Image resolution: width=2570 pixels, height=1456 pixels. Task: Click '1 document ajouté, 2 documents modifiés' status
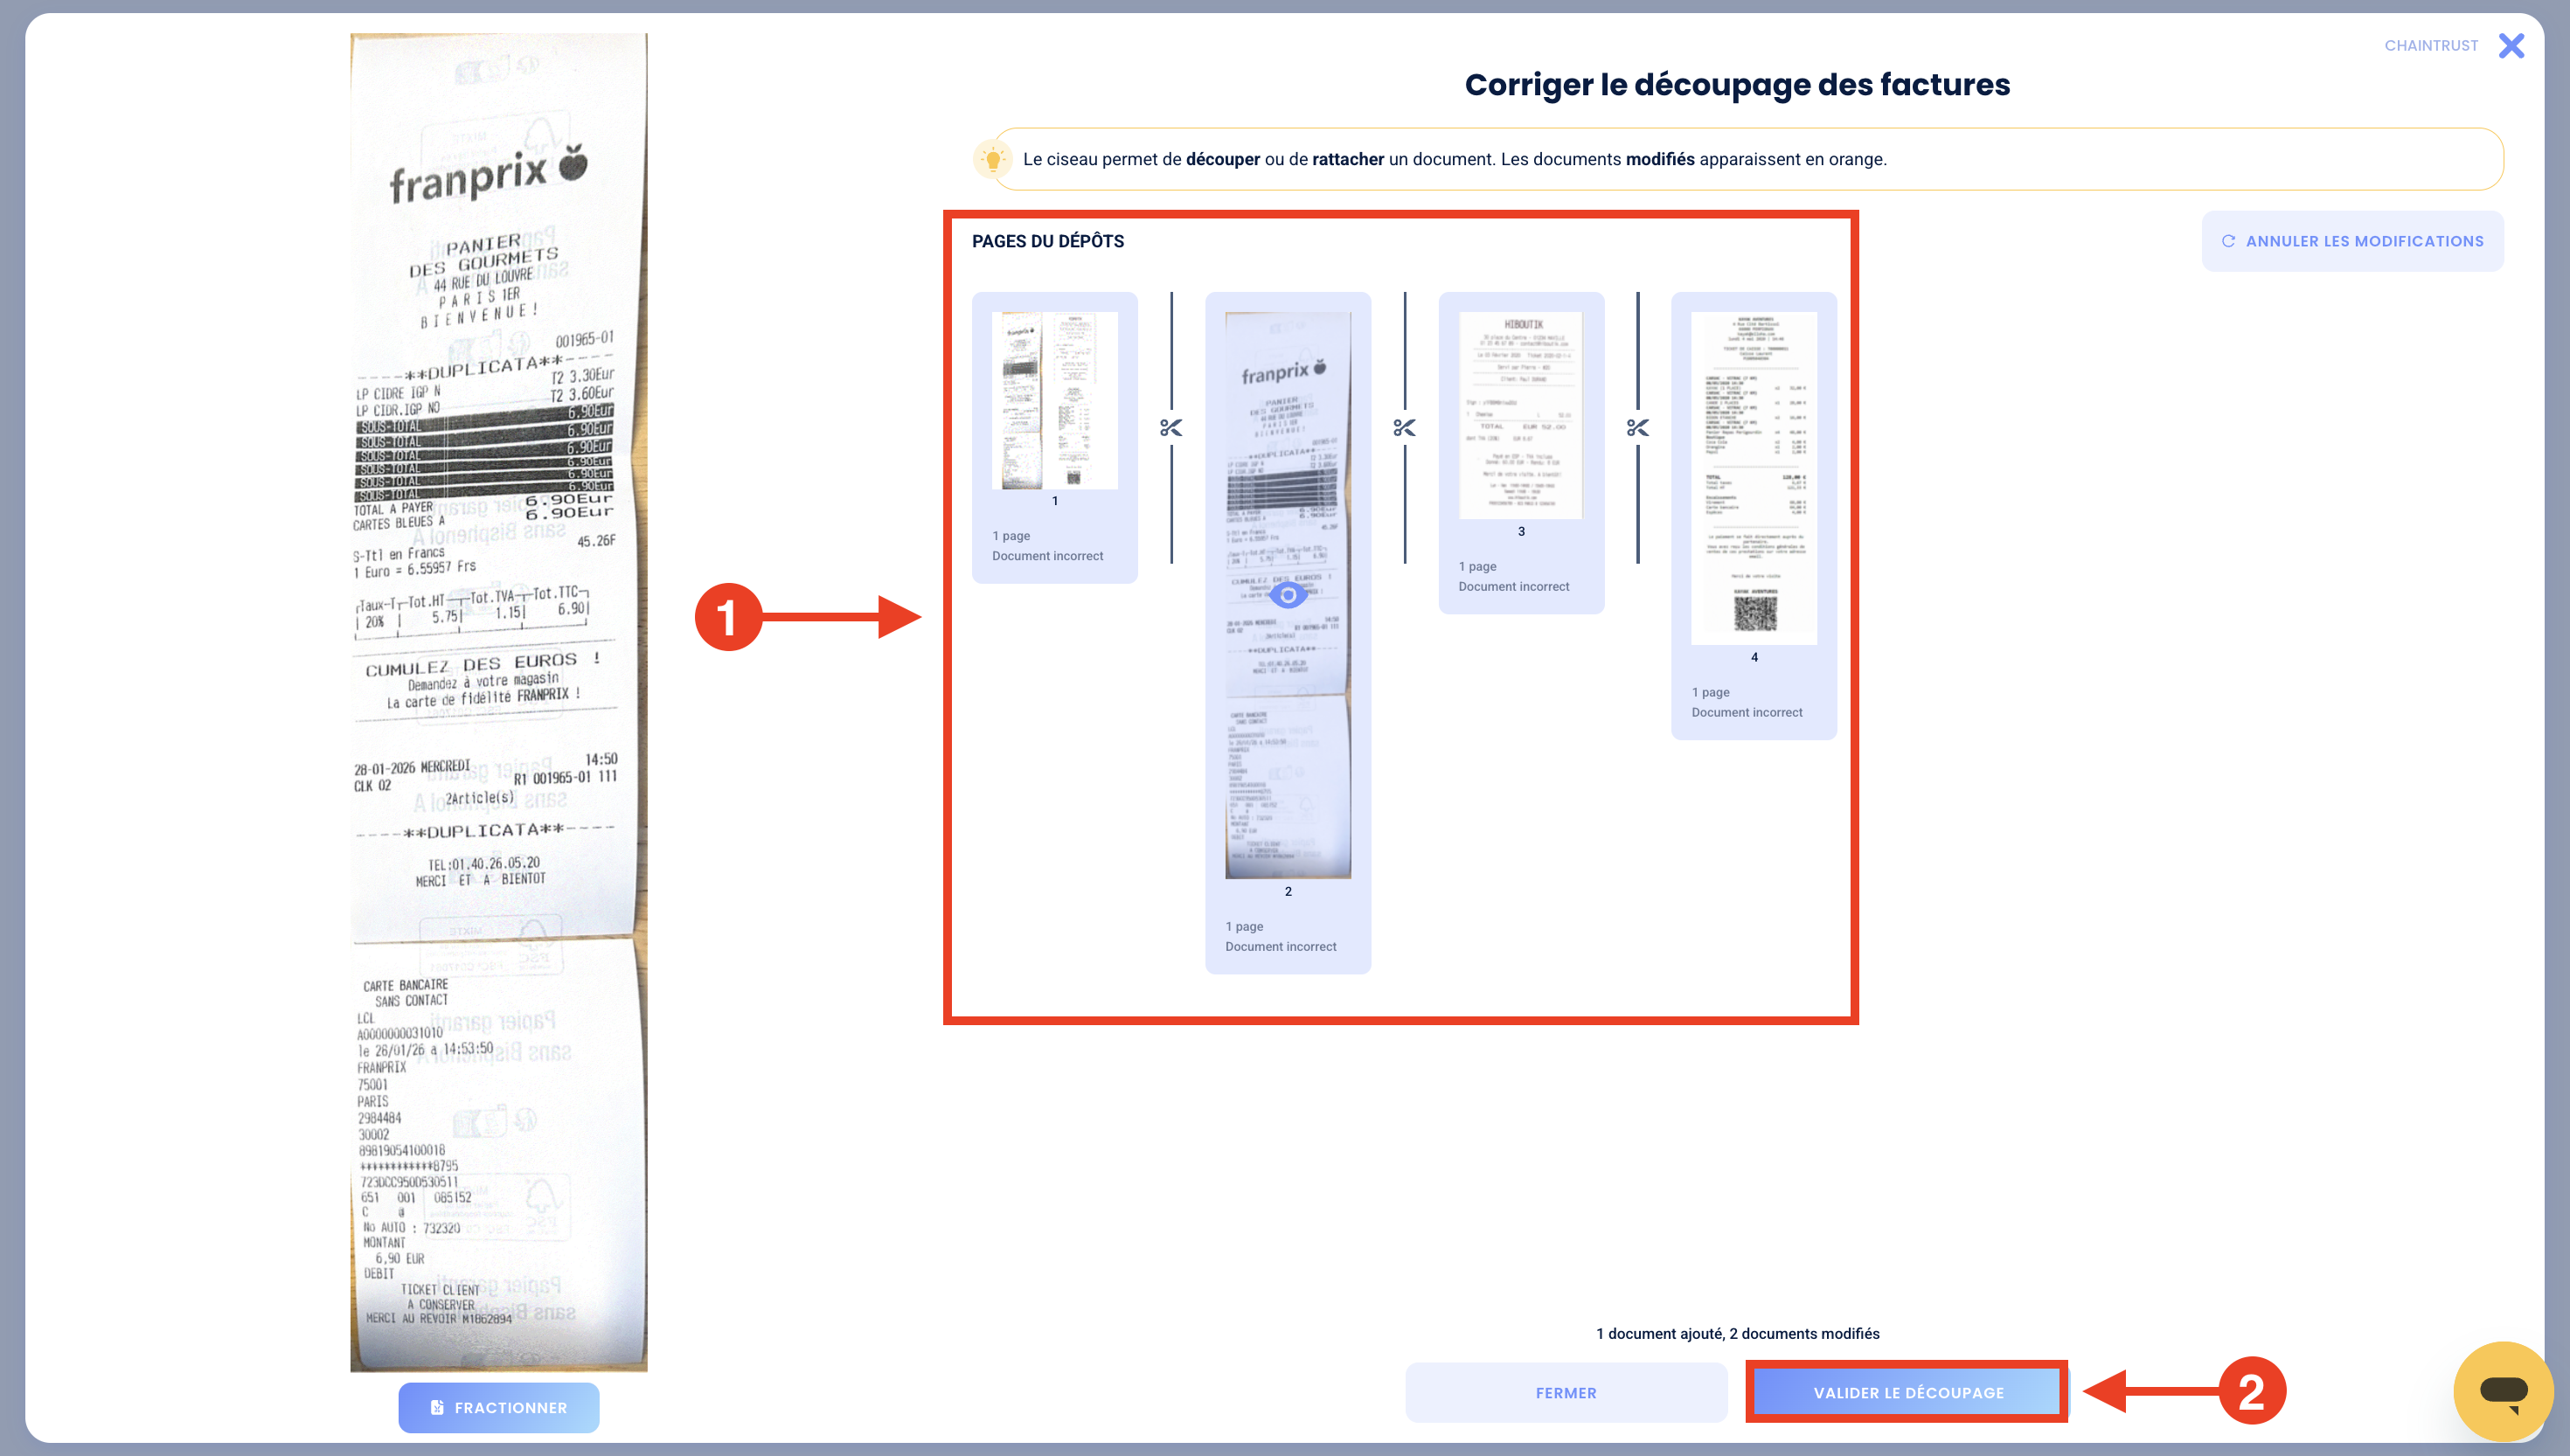click(x=1737, y=1333)
